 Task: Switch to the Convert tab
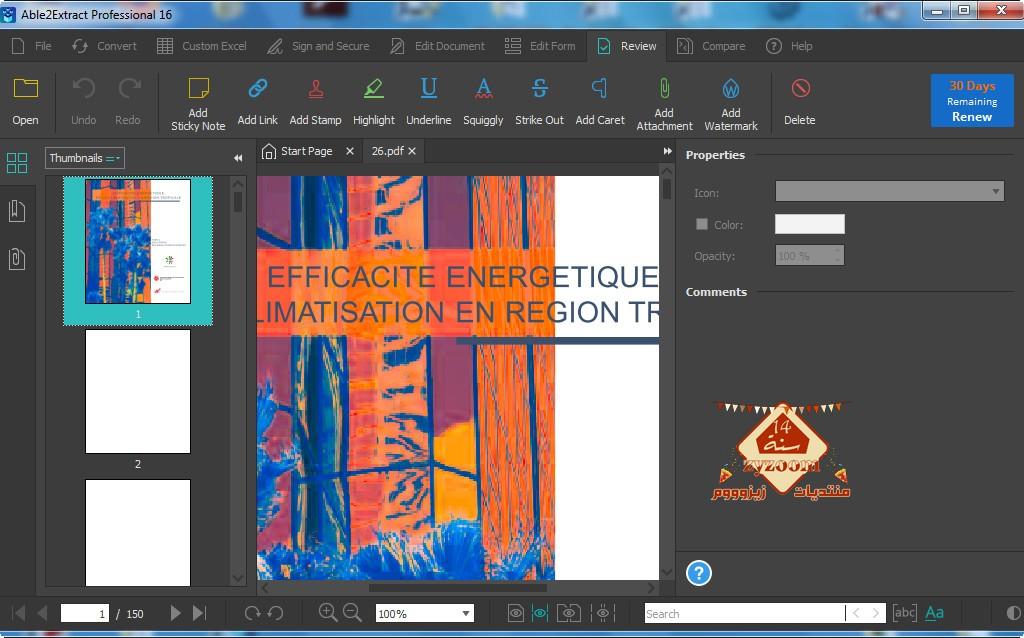[104, 46]
